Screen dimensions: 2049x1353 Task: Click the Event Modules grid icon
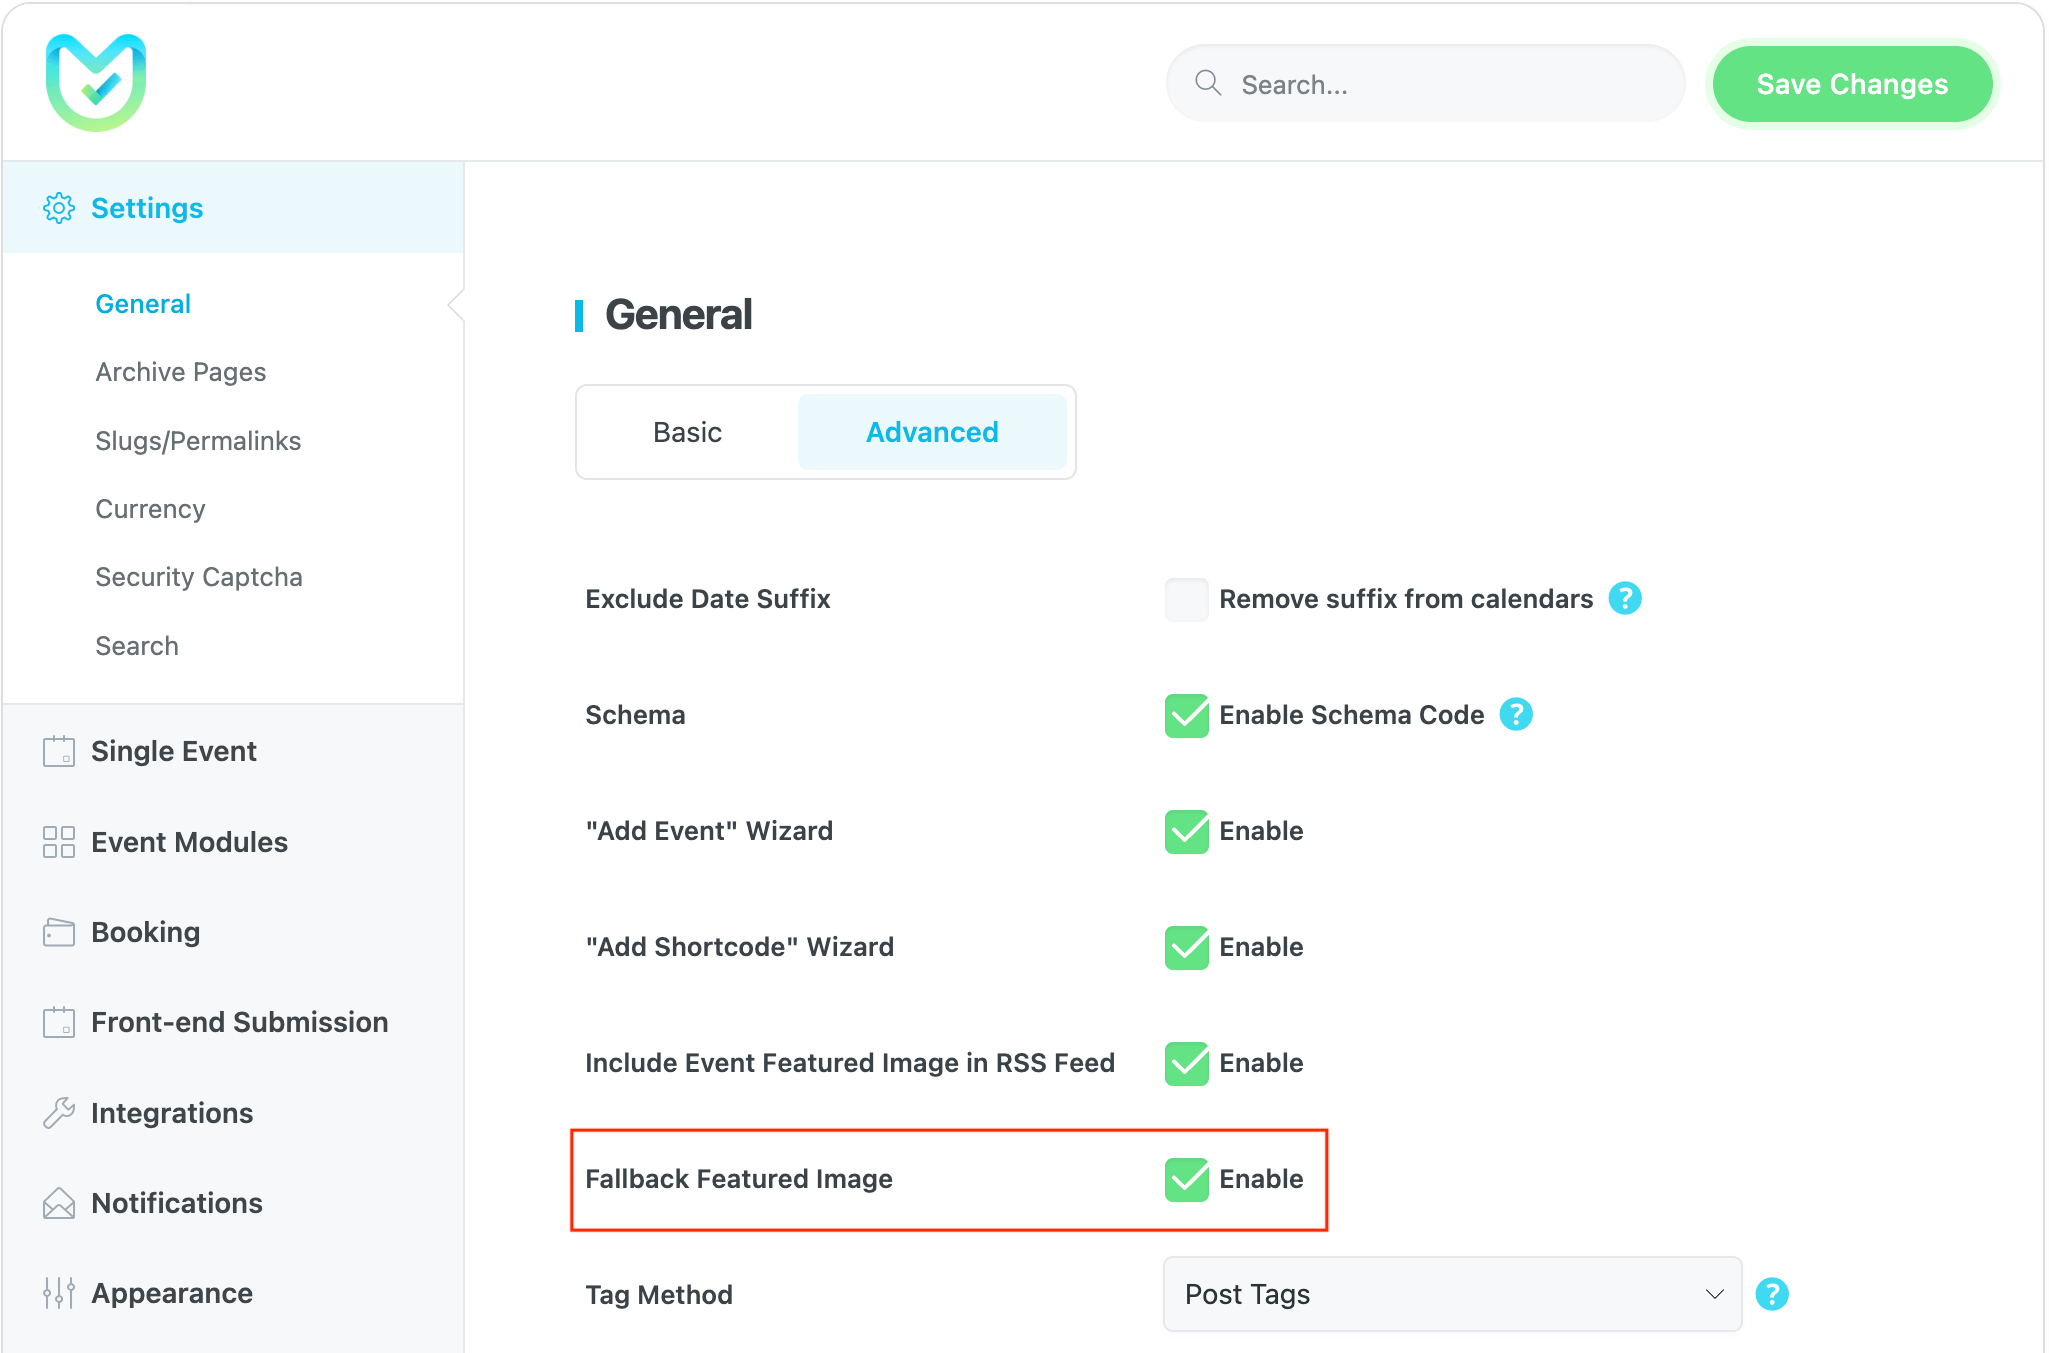pos(59,842)
